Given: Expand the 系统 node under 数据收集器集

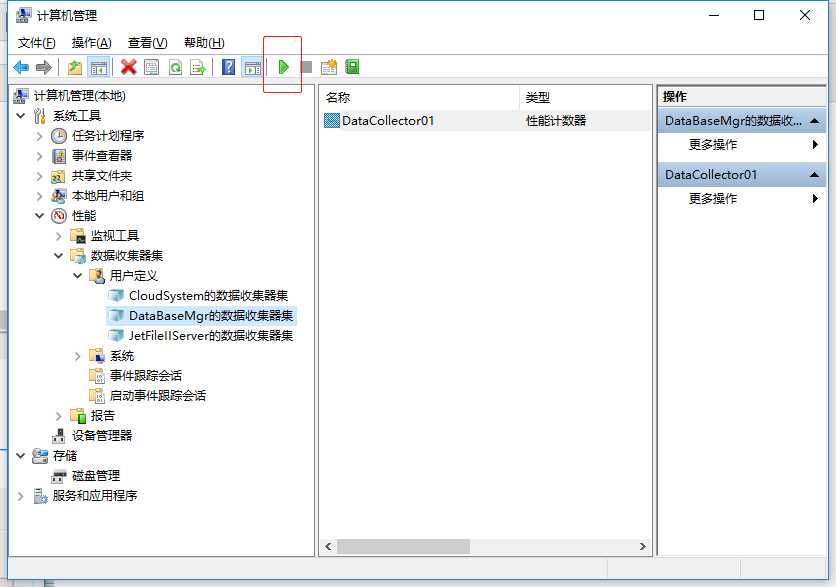Looking at the screenshot, I should [78, 356].
